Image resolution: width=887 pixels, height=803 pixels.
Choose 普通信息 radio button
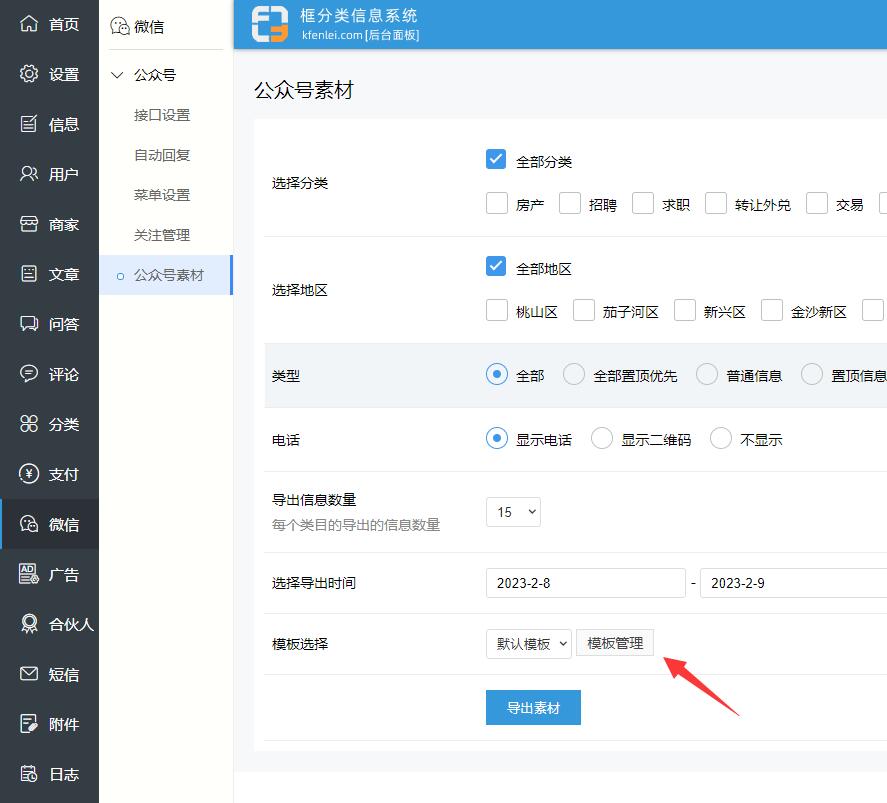tap(707, 375)
